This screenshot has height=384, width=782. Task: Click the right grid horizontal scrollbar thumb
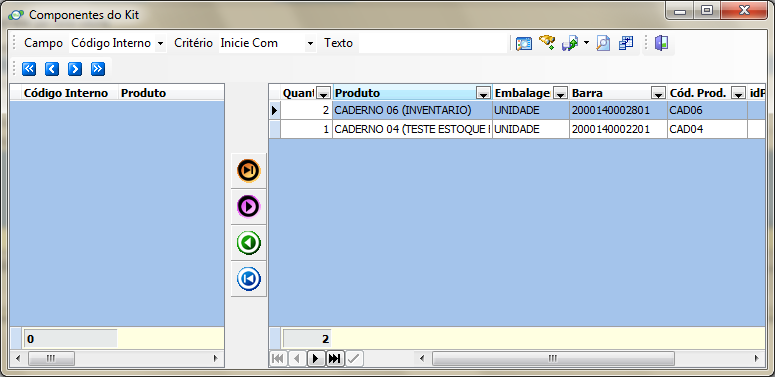click(553, 358)
